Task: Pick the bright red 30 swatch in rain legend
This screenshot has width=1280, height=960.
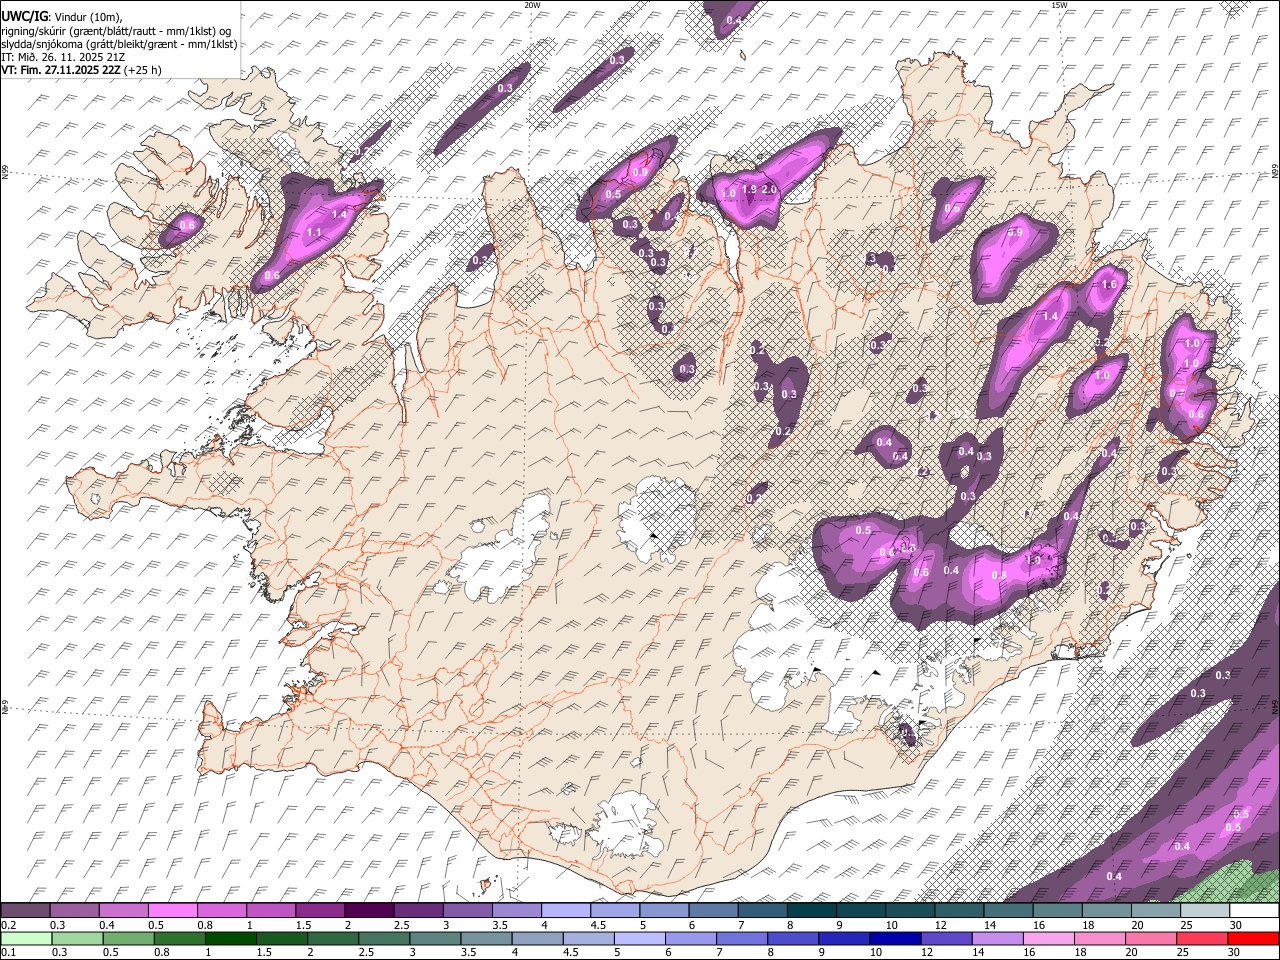Action: pyautogui.click(x=1253, y=938)
